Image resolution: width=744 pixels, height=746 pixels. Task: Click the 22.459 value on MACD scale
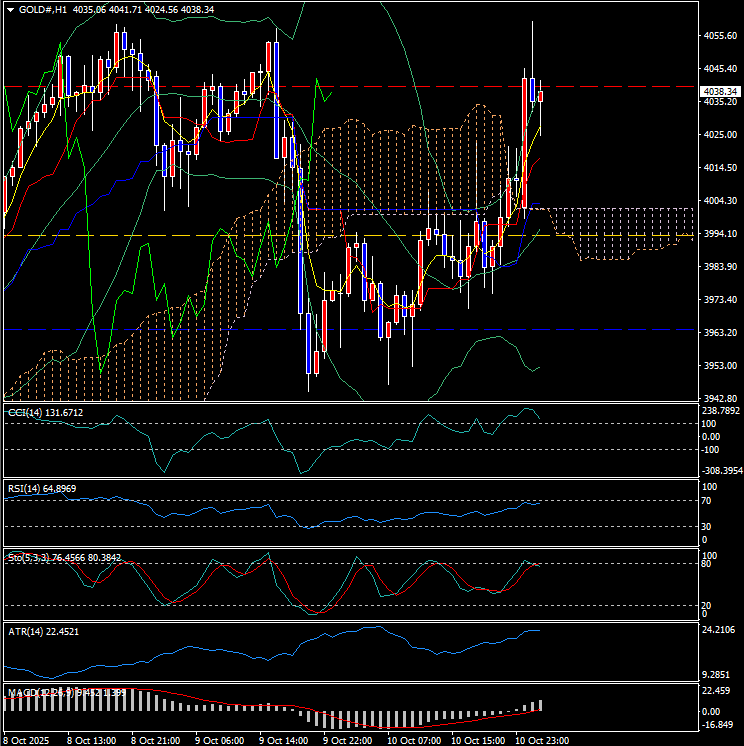click(x=720, y=692)
